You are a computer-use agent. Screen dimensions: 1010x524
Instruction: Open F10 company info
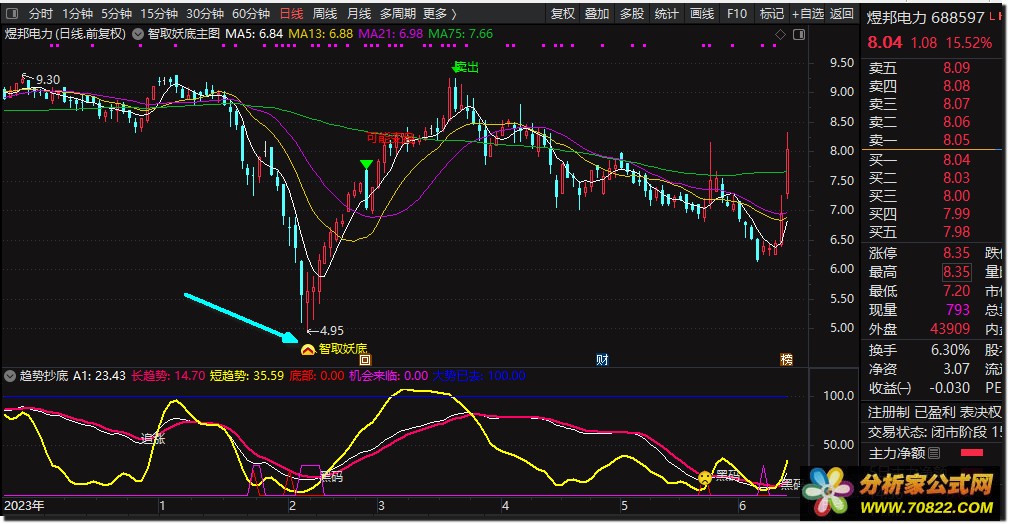[736, 14]
